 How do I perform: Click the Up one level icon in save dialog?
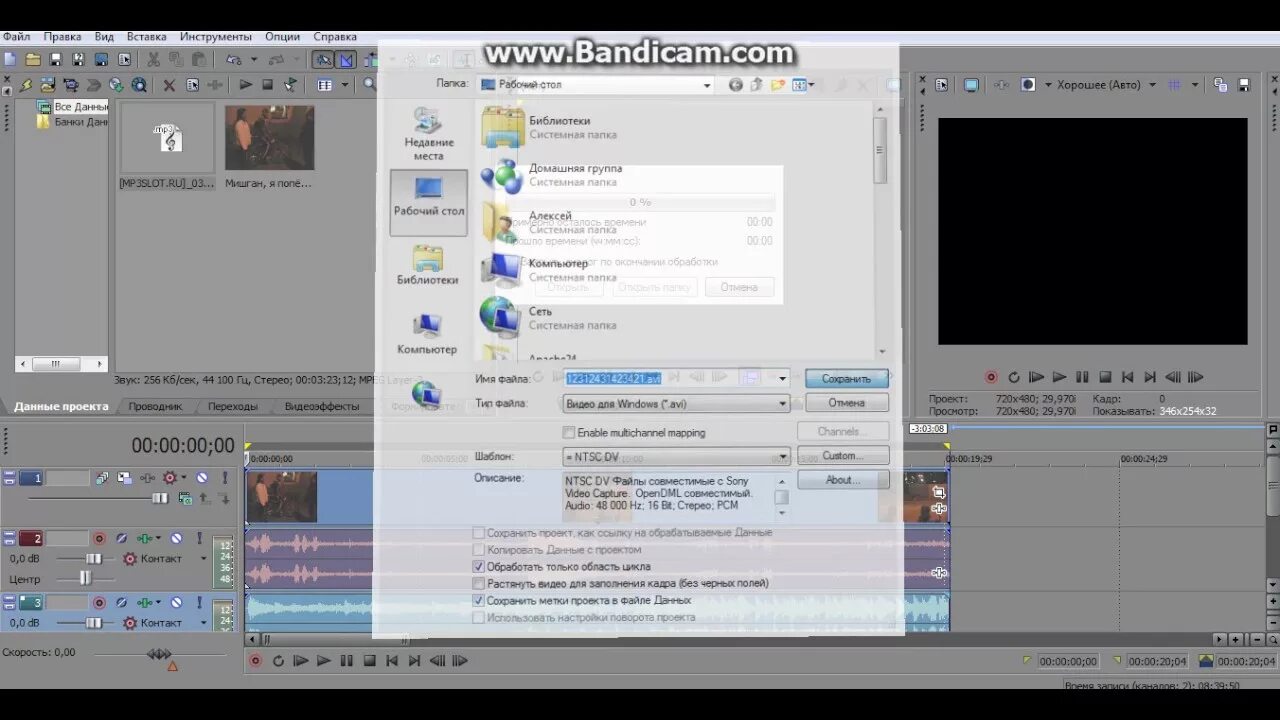coord(757,85)
